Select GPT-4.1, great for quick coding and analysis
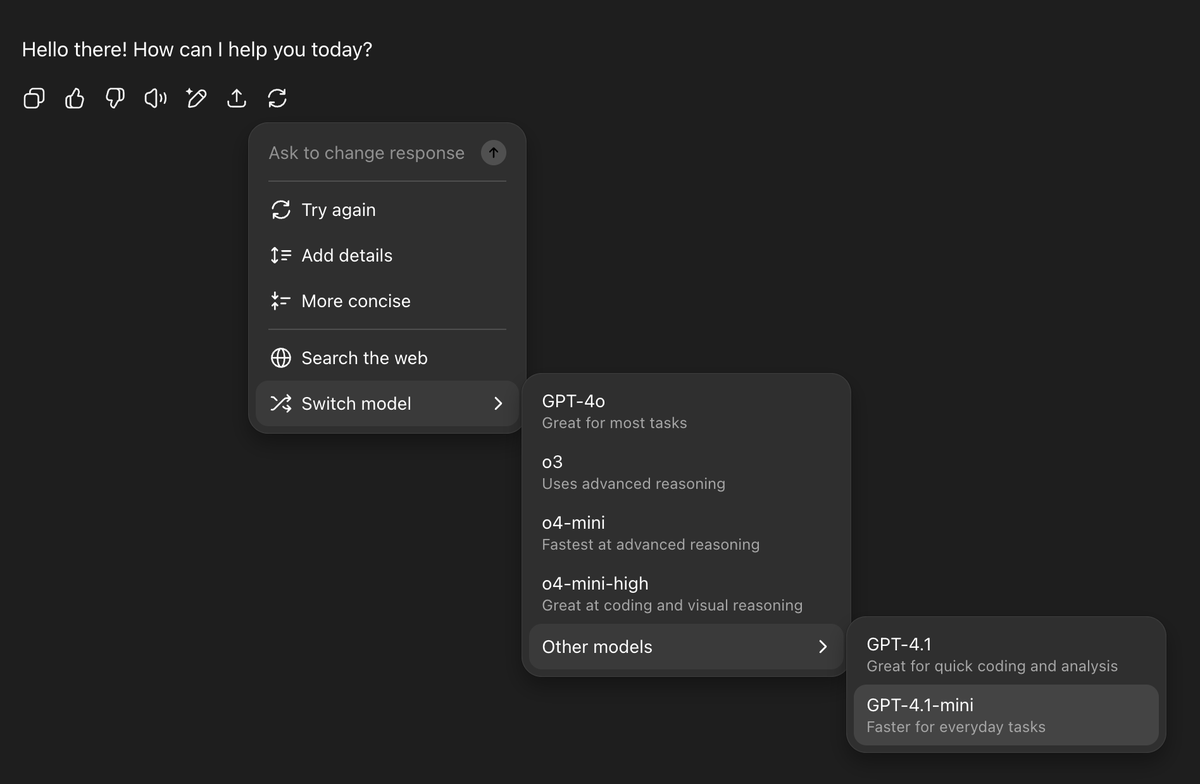The height and width of the screenshot is (784, 1200). pos(1006,654)
